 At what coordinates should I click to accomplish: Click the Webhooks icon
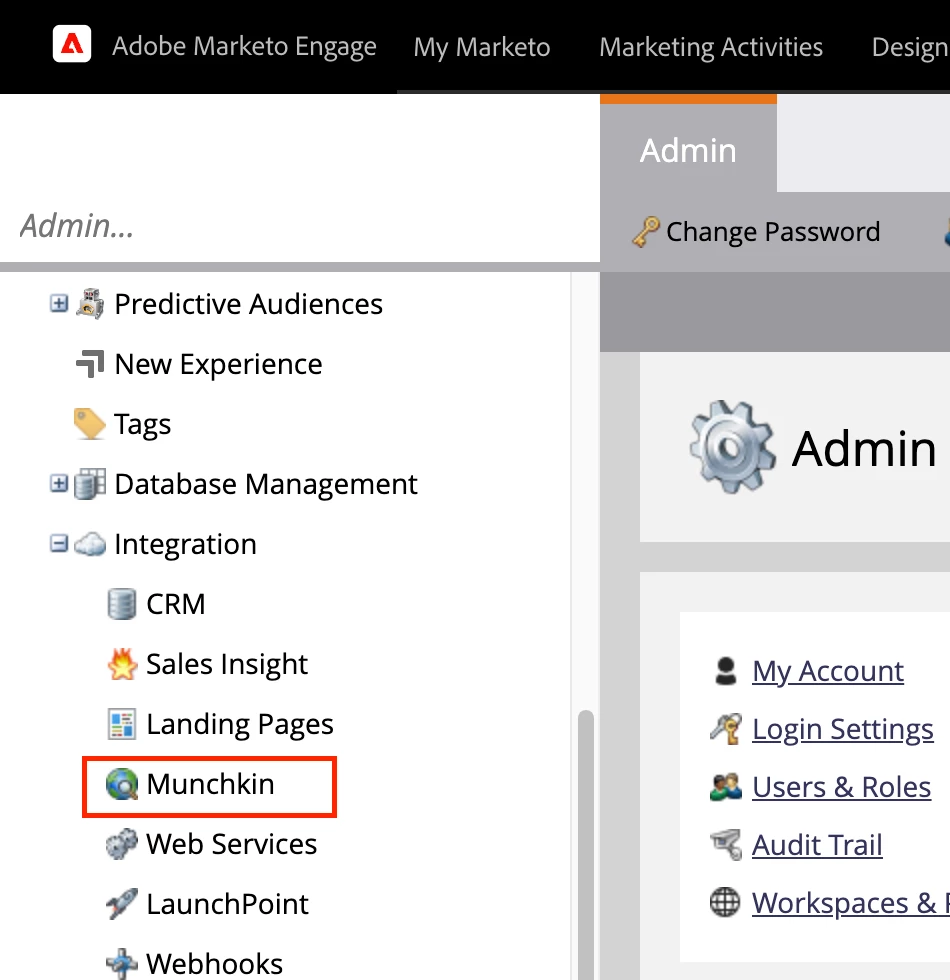click(x=121, y=964)
